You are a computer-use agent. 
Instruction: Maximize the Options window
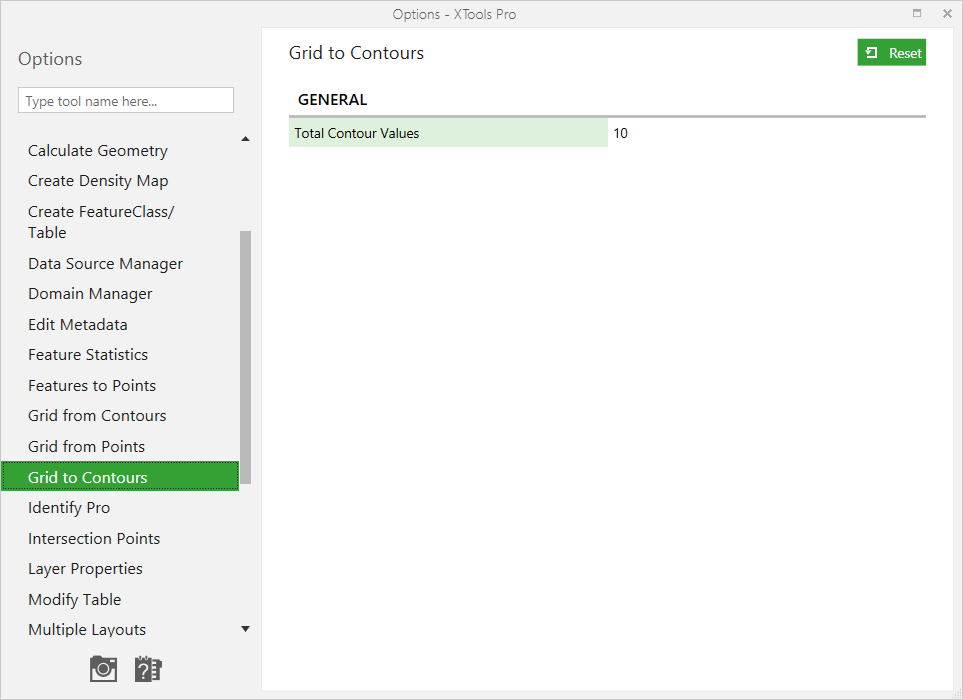[917, 14]
